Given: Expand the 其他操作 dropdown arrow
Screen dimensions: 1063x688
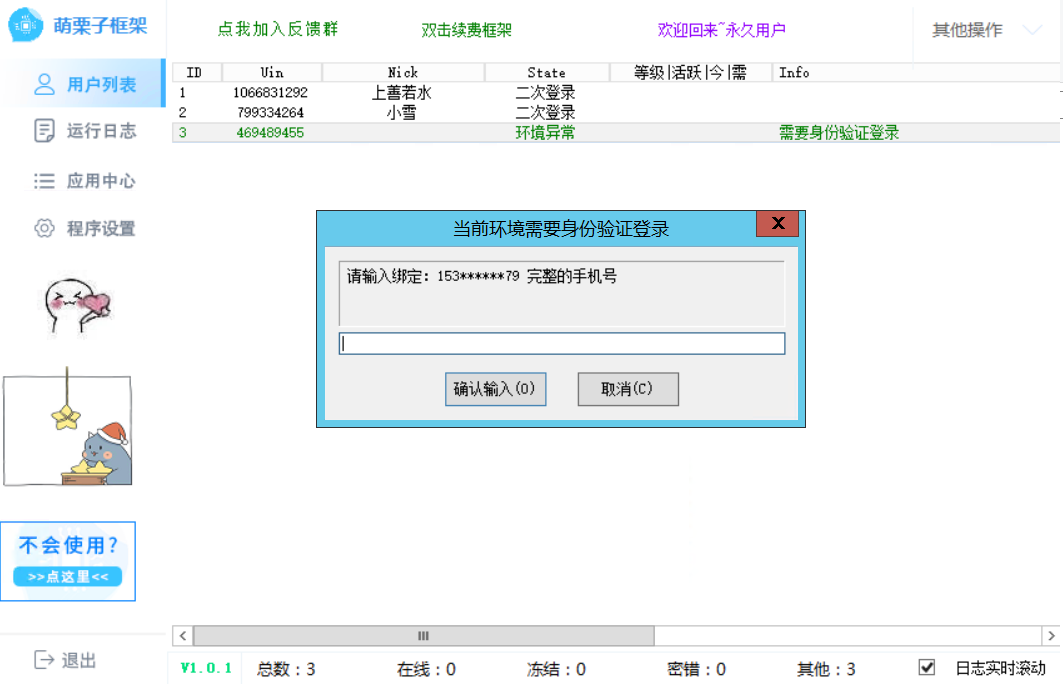Looking at the screenshot, I should [1032, 30].
